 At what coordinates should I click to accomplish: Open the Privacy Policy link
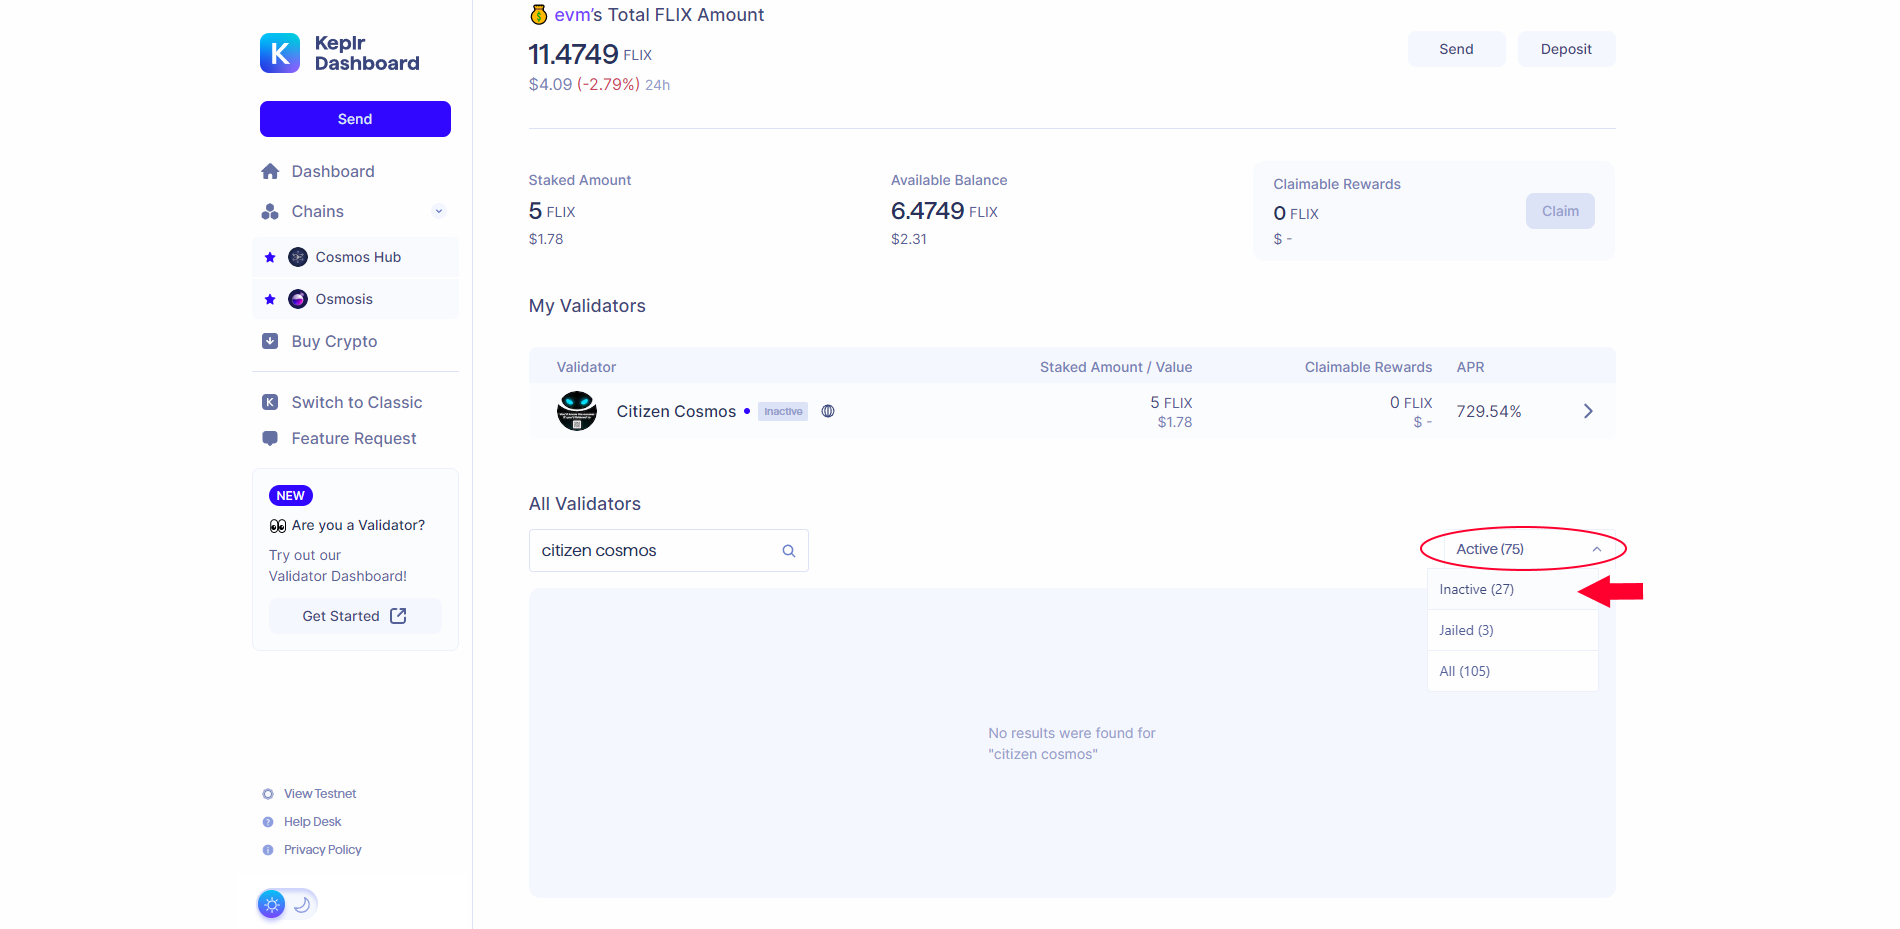tap(322, 850)
